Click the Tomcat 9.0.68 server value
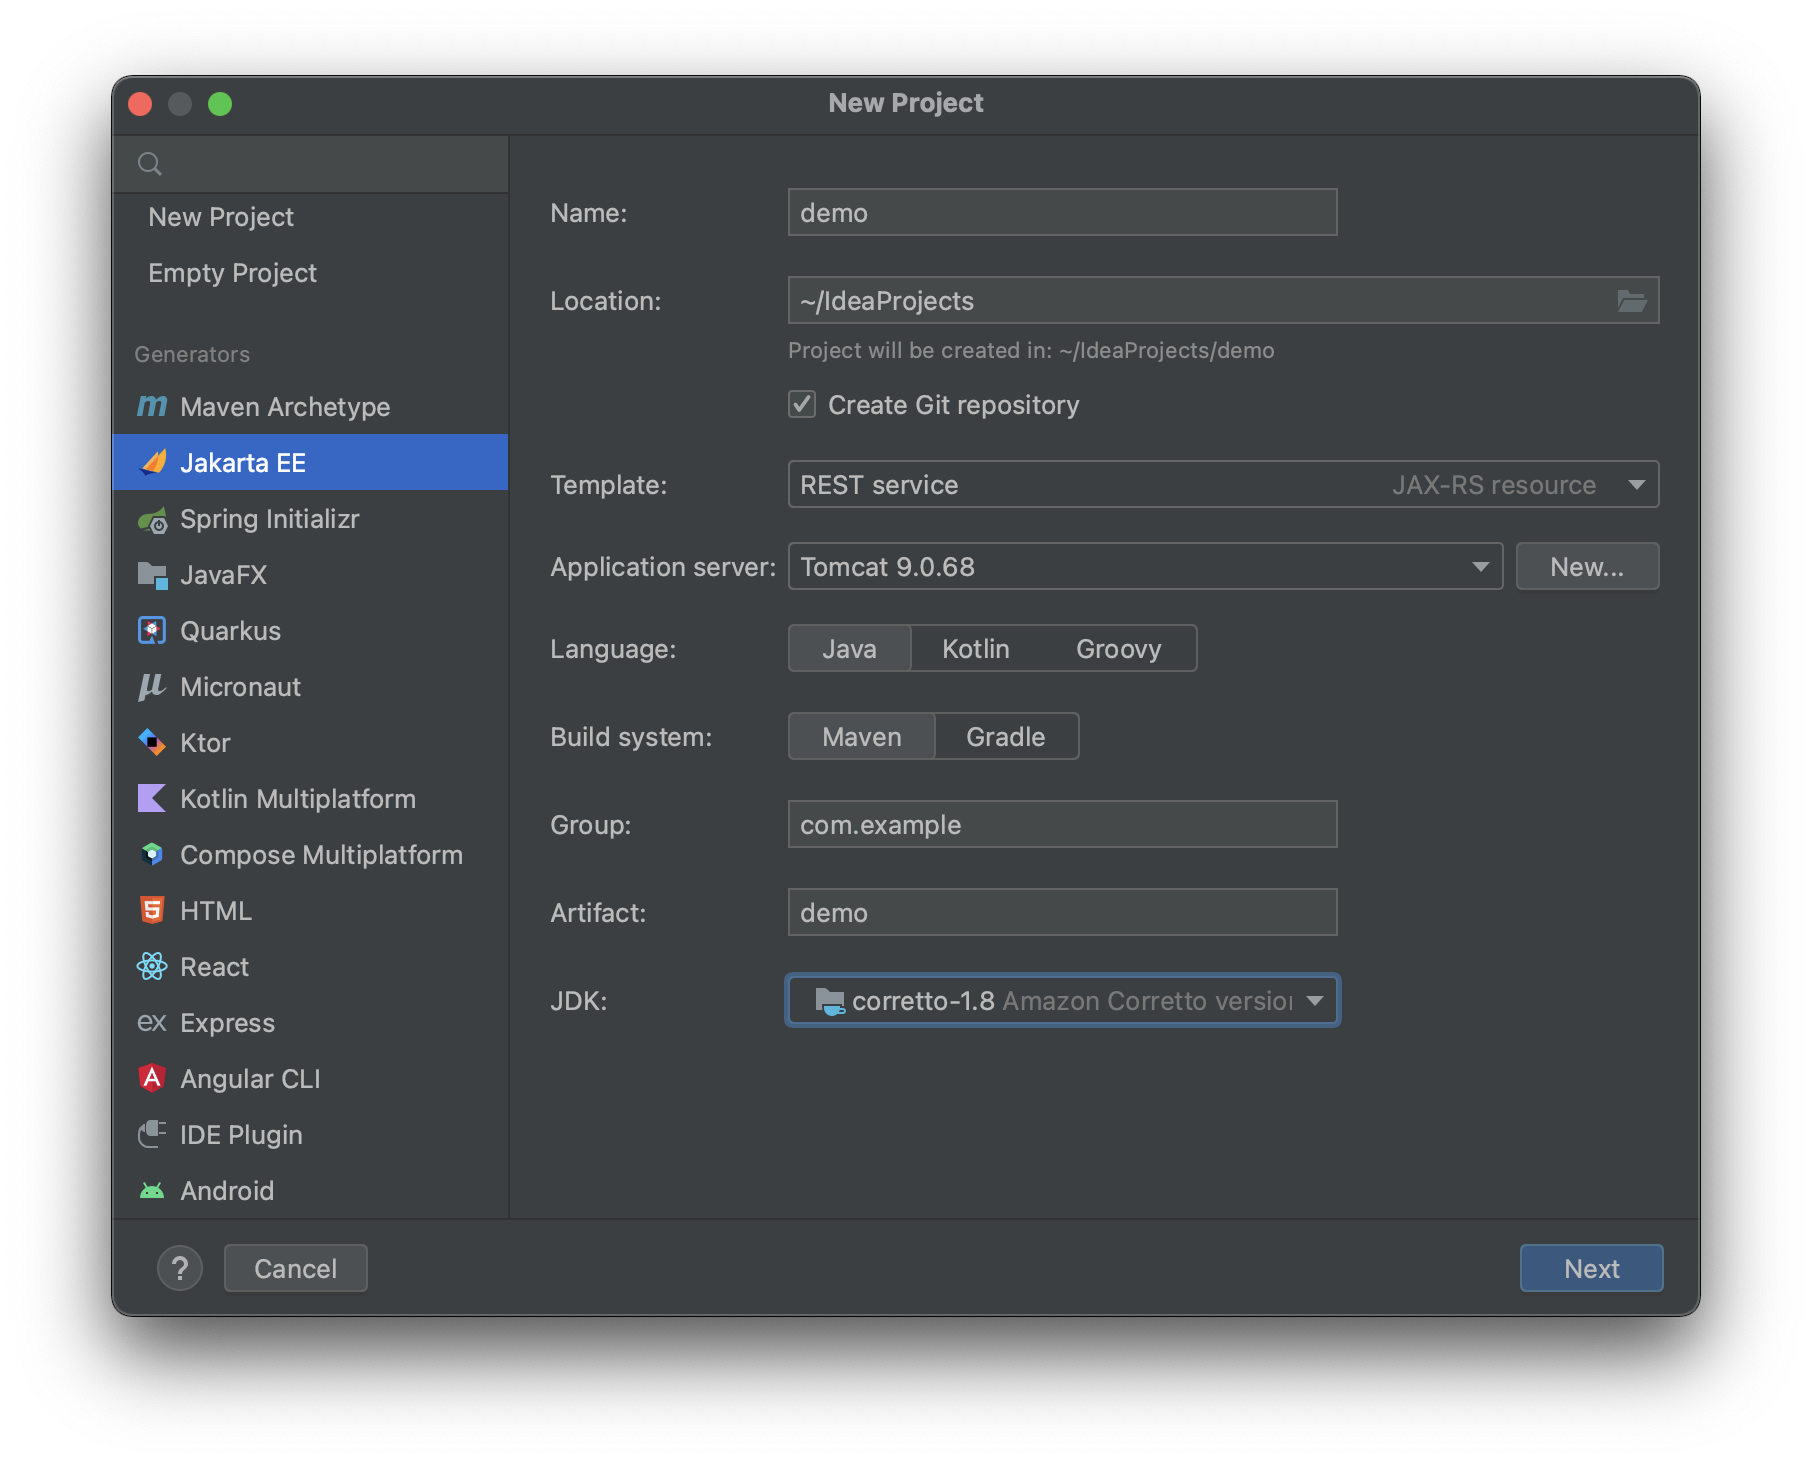1812x1464 pixels. (x=888, y=567)
